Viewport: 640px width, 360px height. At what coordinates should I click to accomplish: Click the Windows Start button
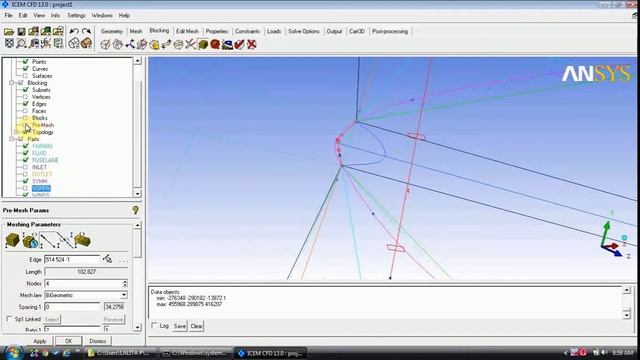coord(13,352)
